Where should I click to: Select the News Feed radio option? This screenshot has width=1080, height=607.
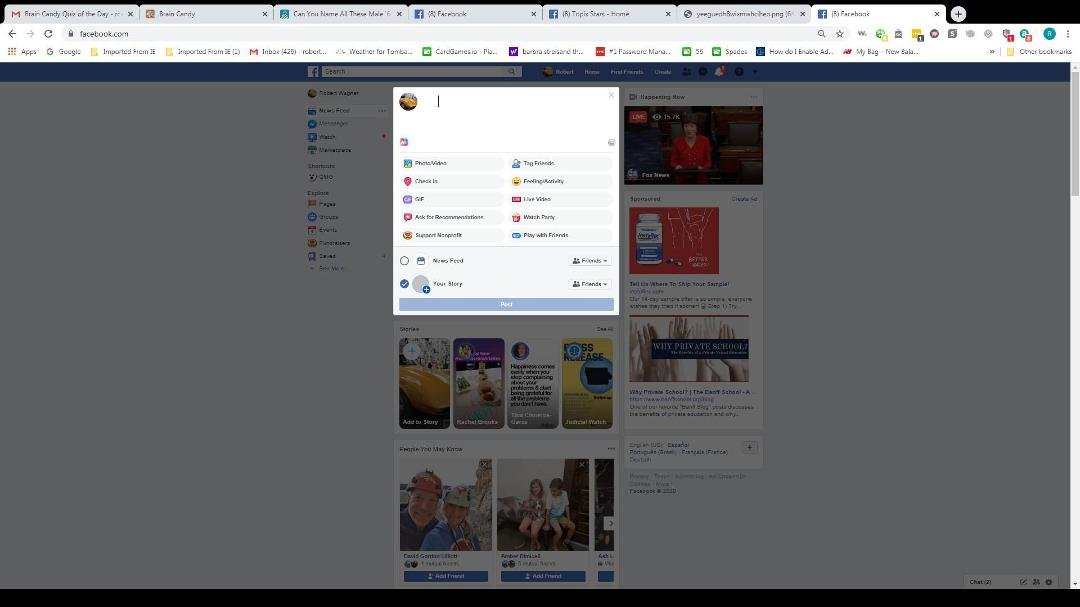(404, 261)
